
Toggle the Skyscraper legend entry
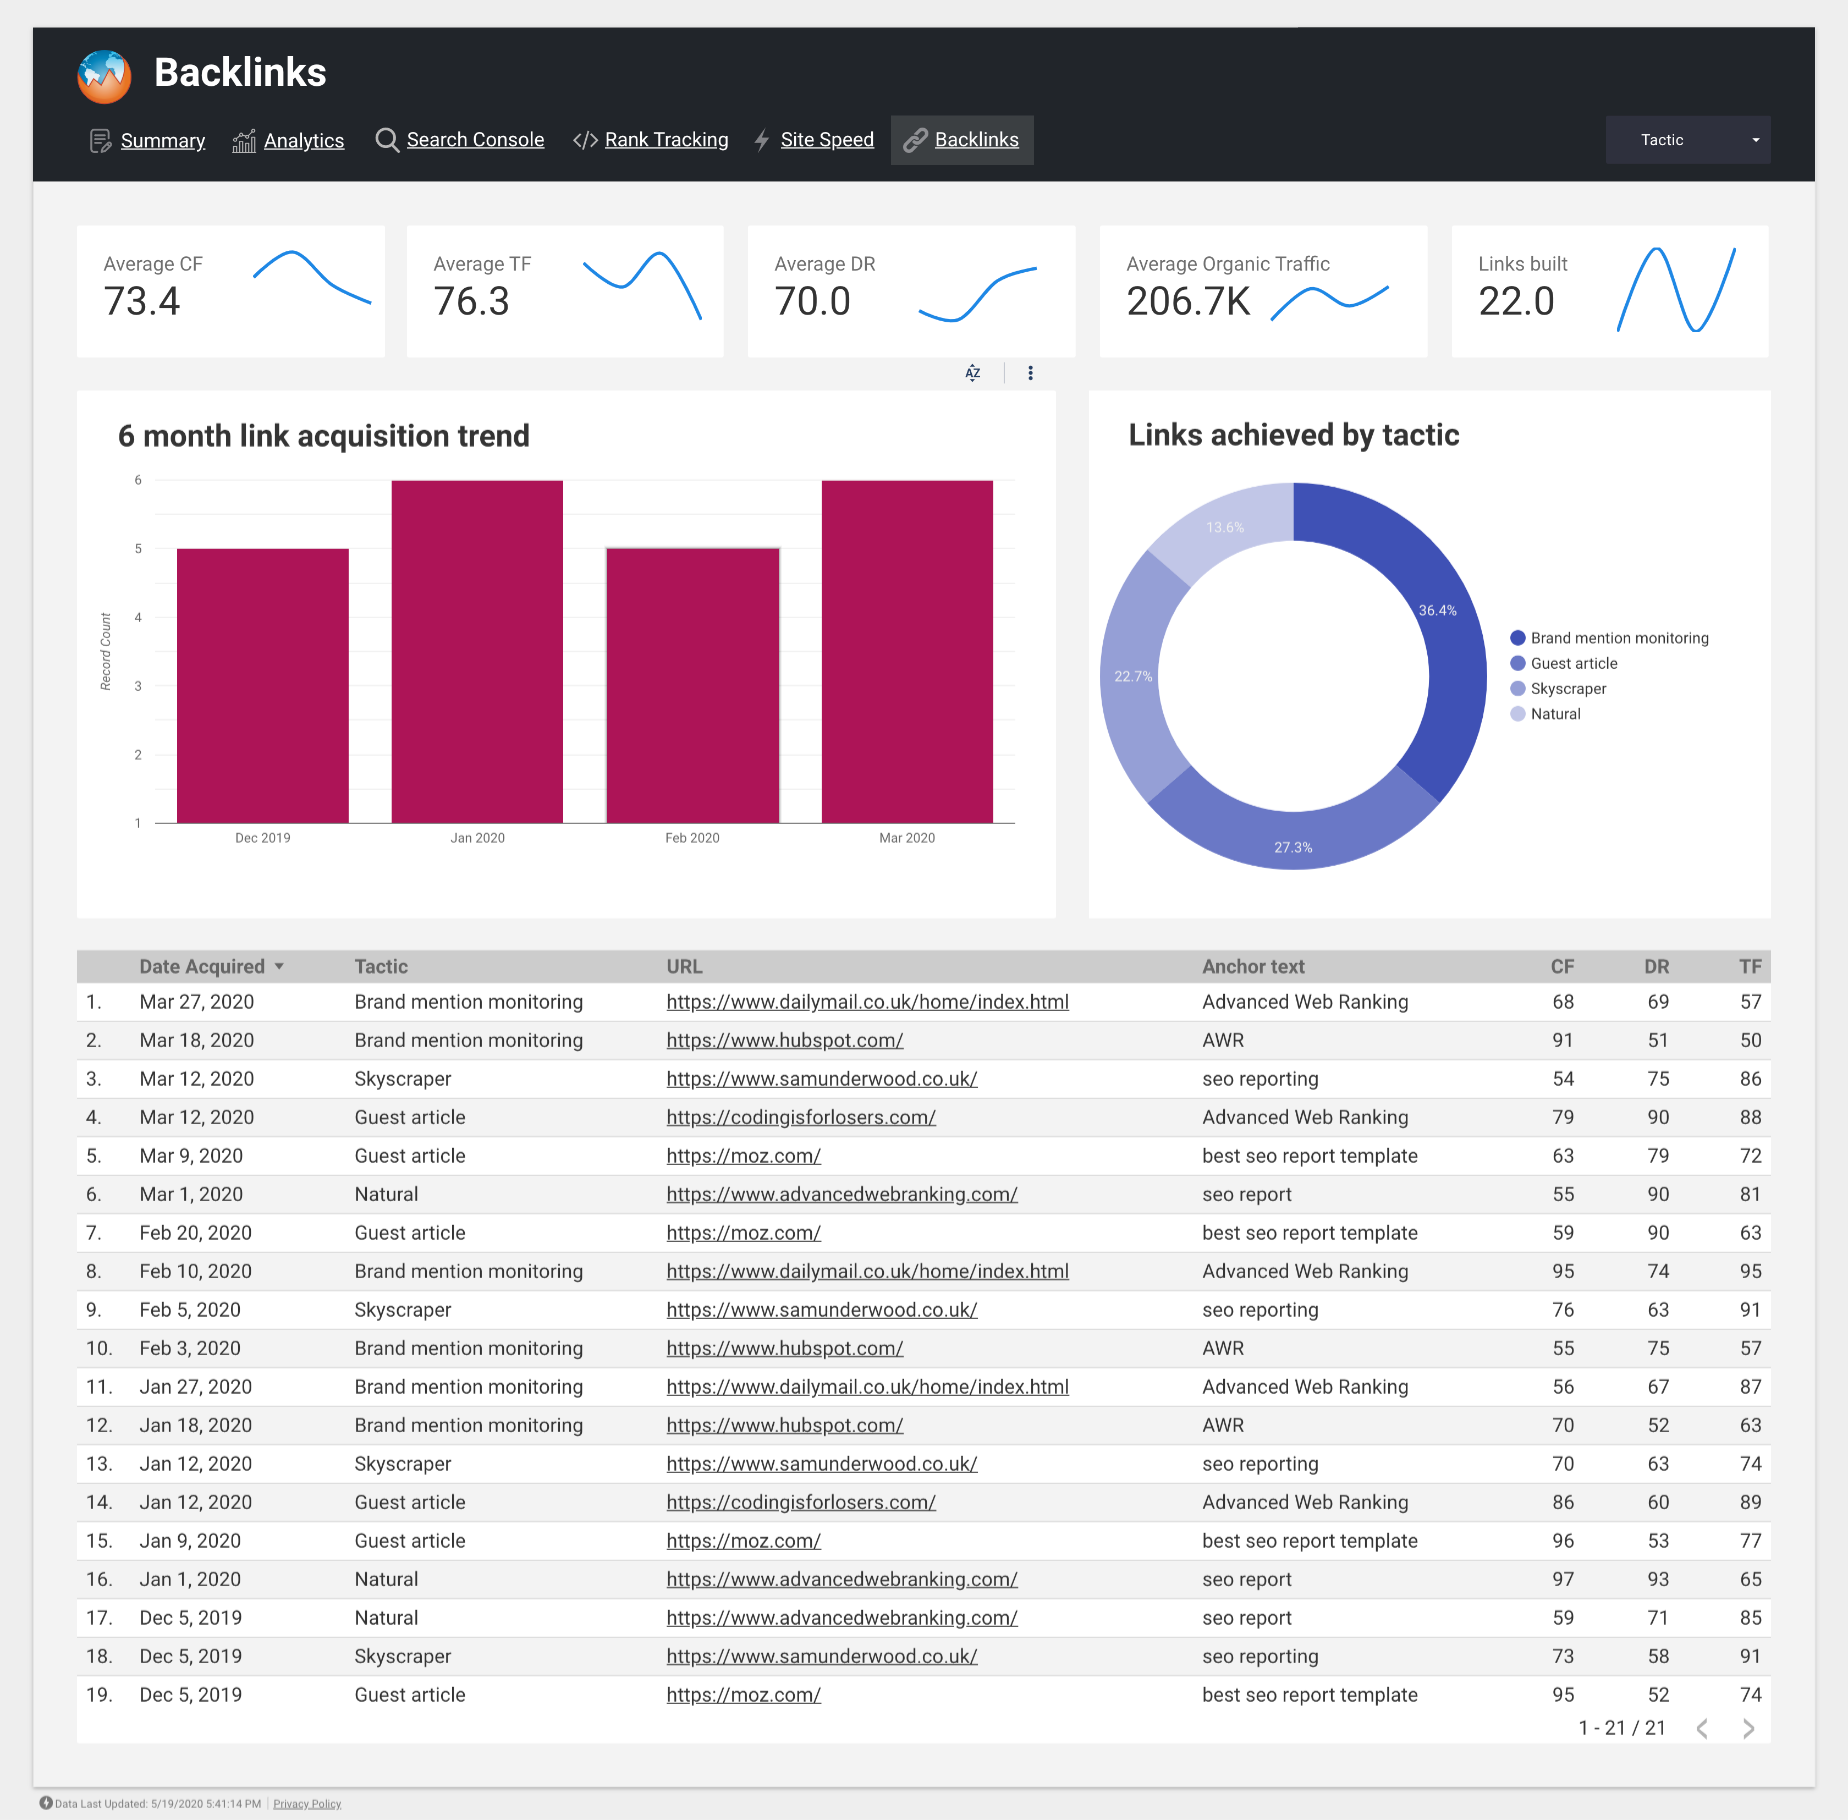[1558, 689]
